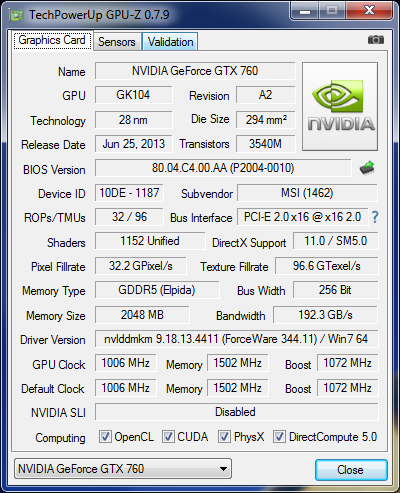Click the Bus Width field 256 Bit

tap(336, 290)
